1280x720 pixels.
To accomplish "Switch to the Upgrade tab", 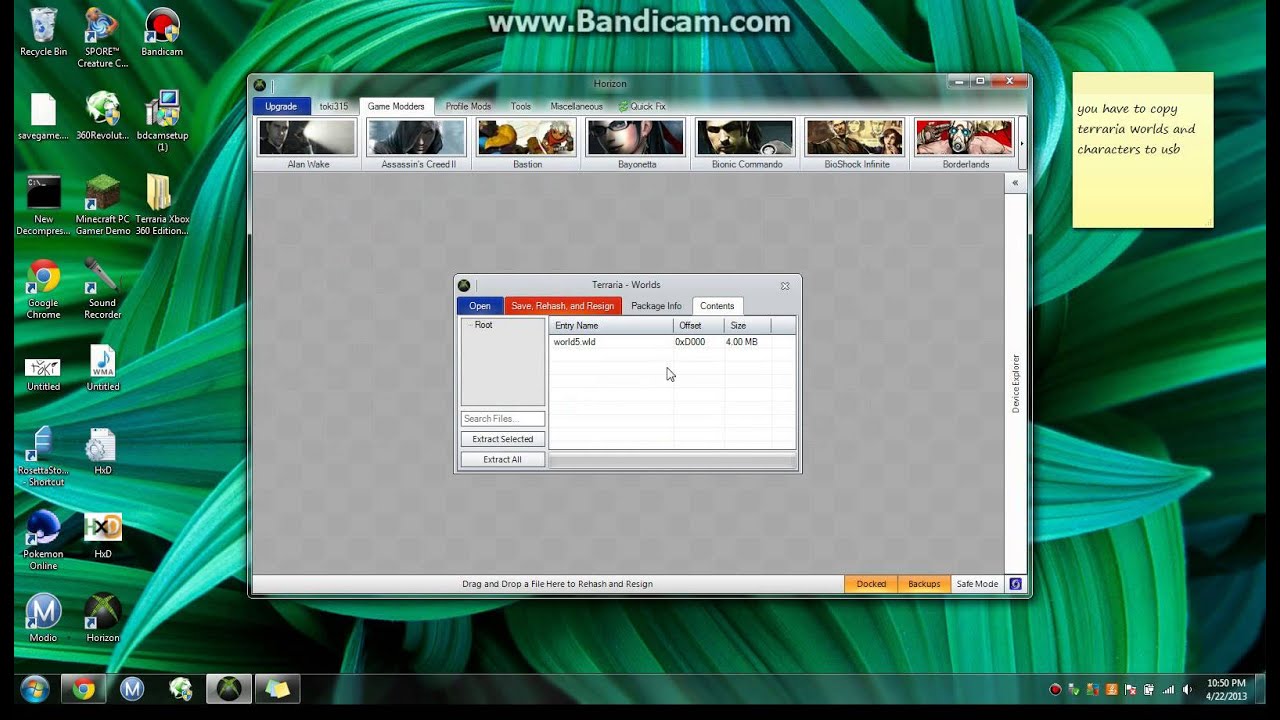I will 281,106.
